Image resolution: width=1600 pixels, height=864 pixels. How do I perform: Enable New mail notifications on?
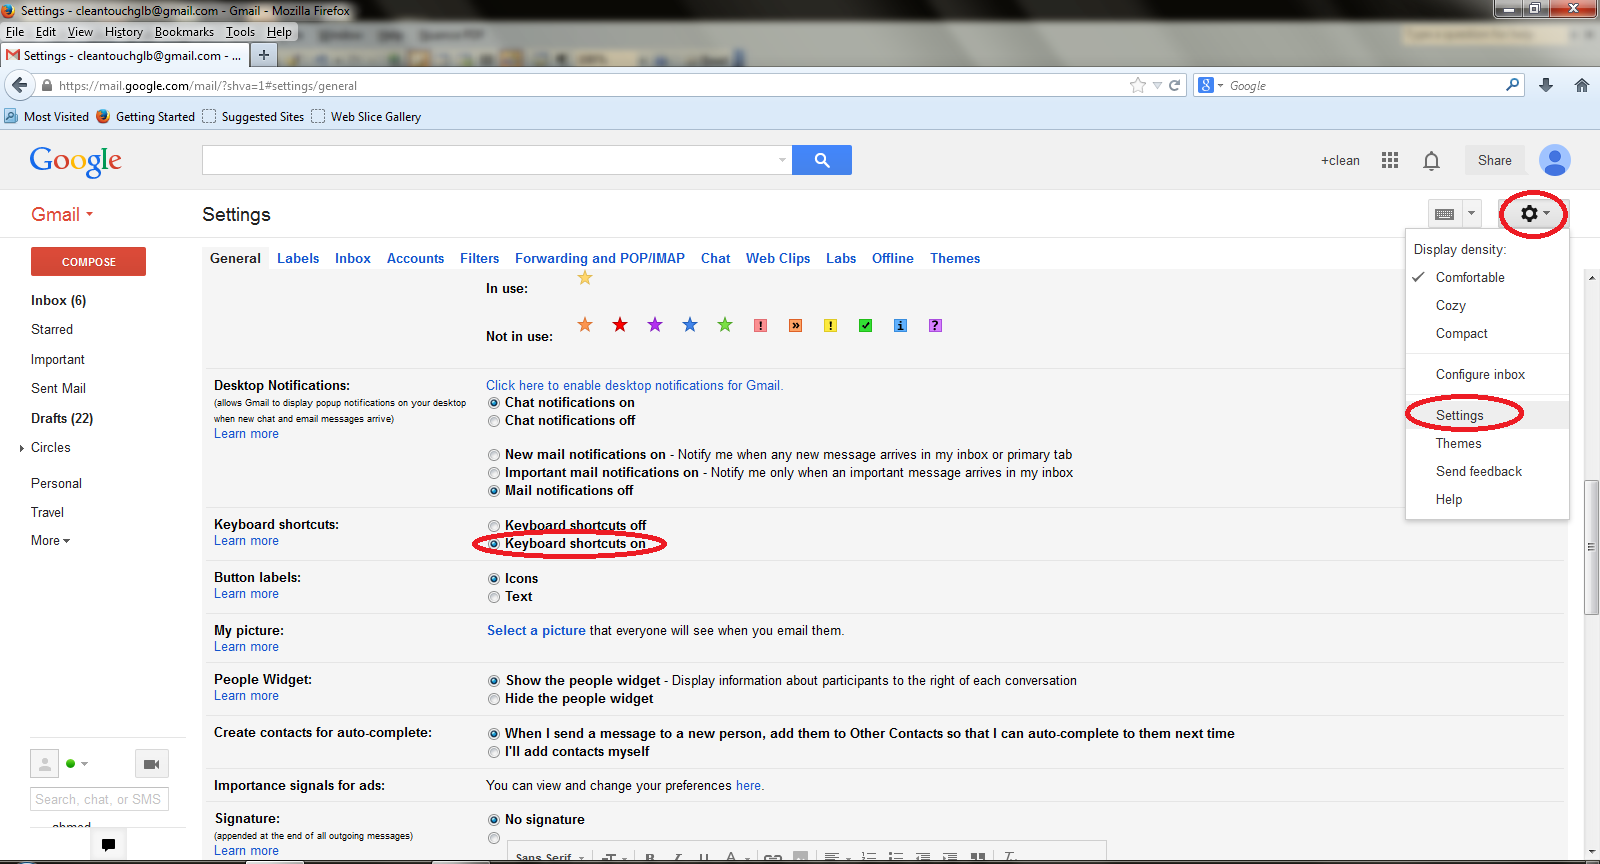click(x=494, y=455)
